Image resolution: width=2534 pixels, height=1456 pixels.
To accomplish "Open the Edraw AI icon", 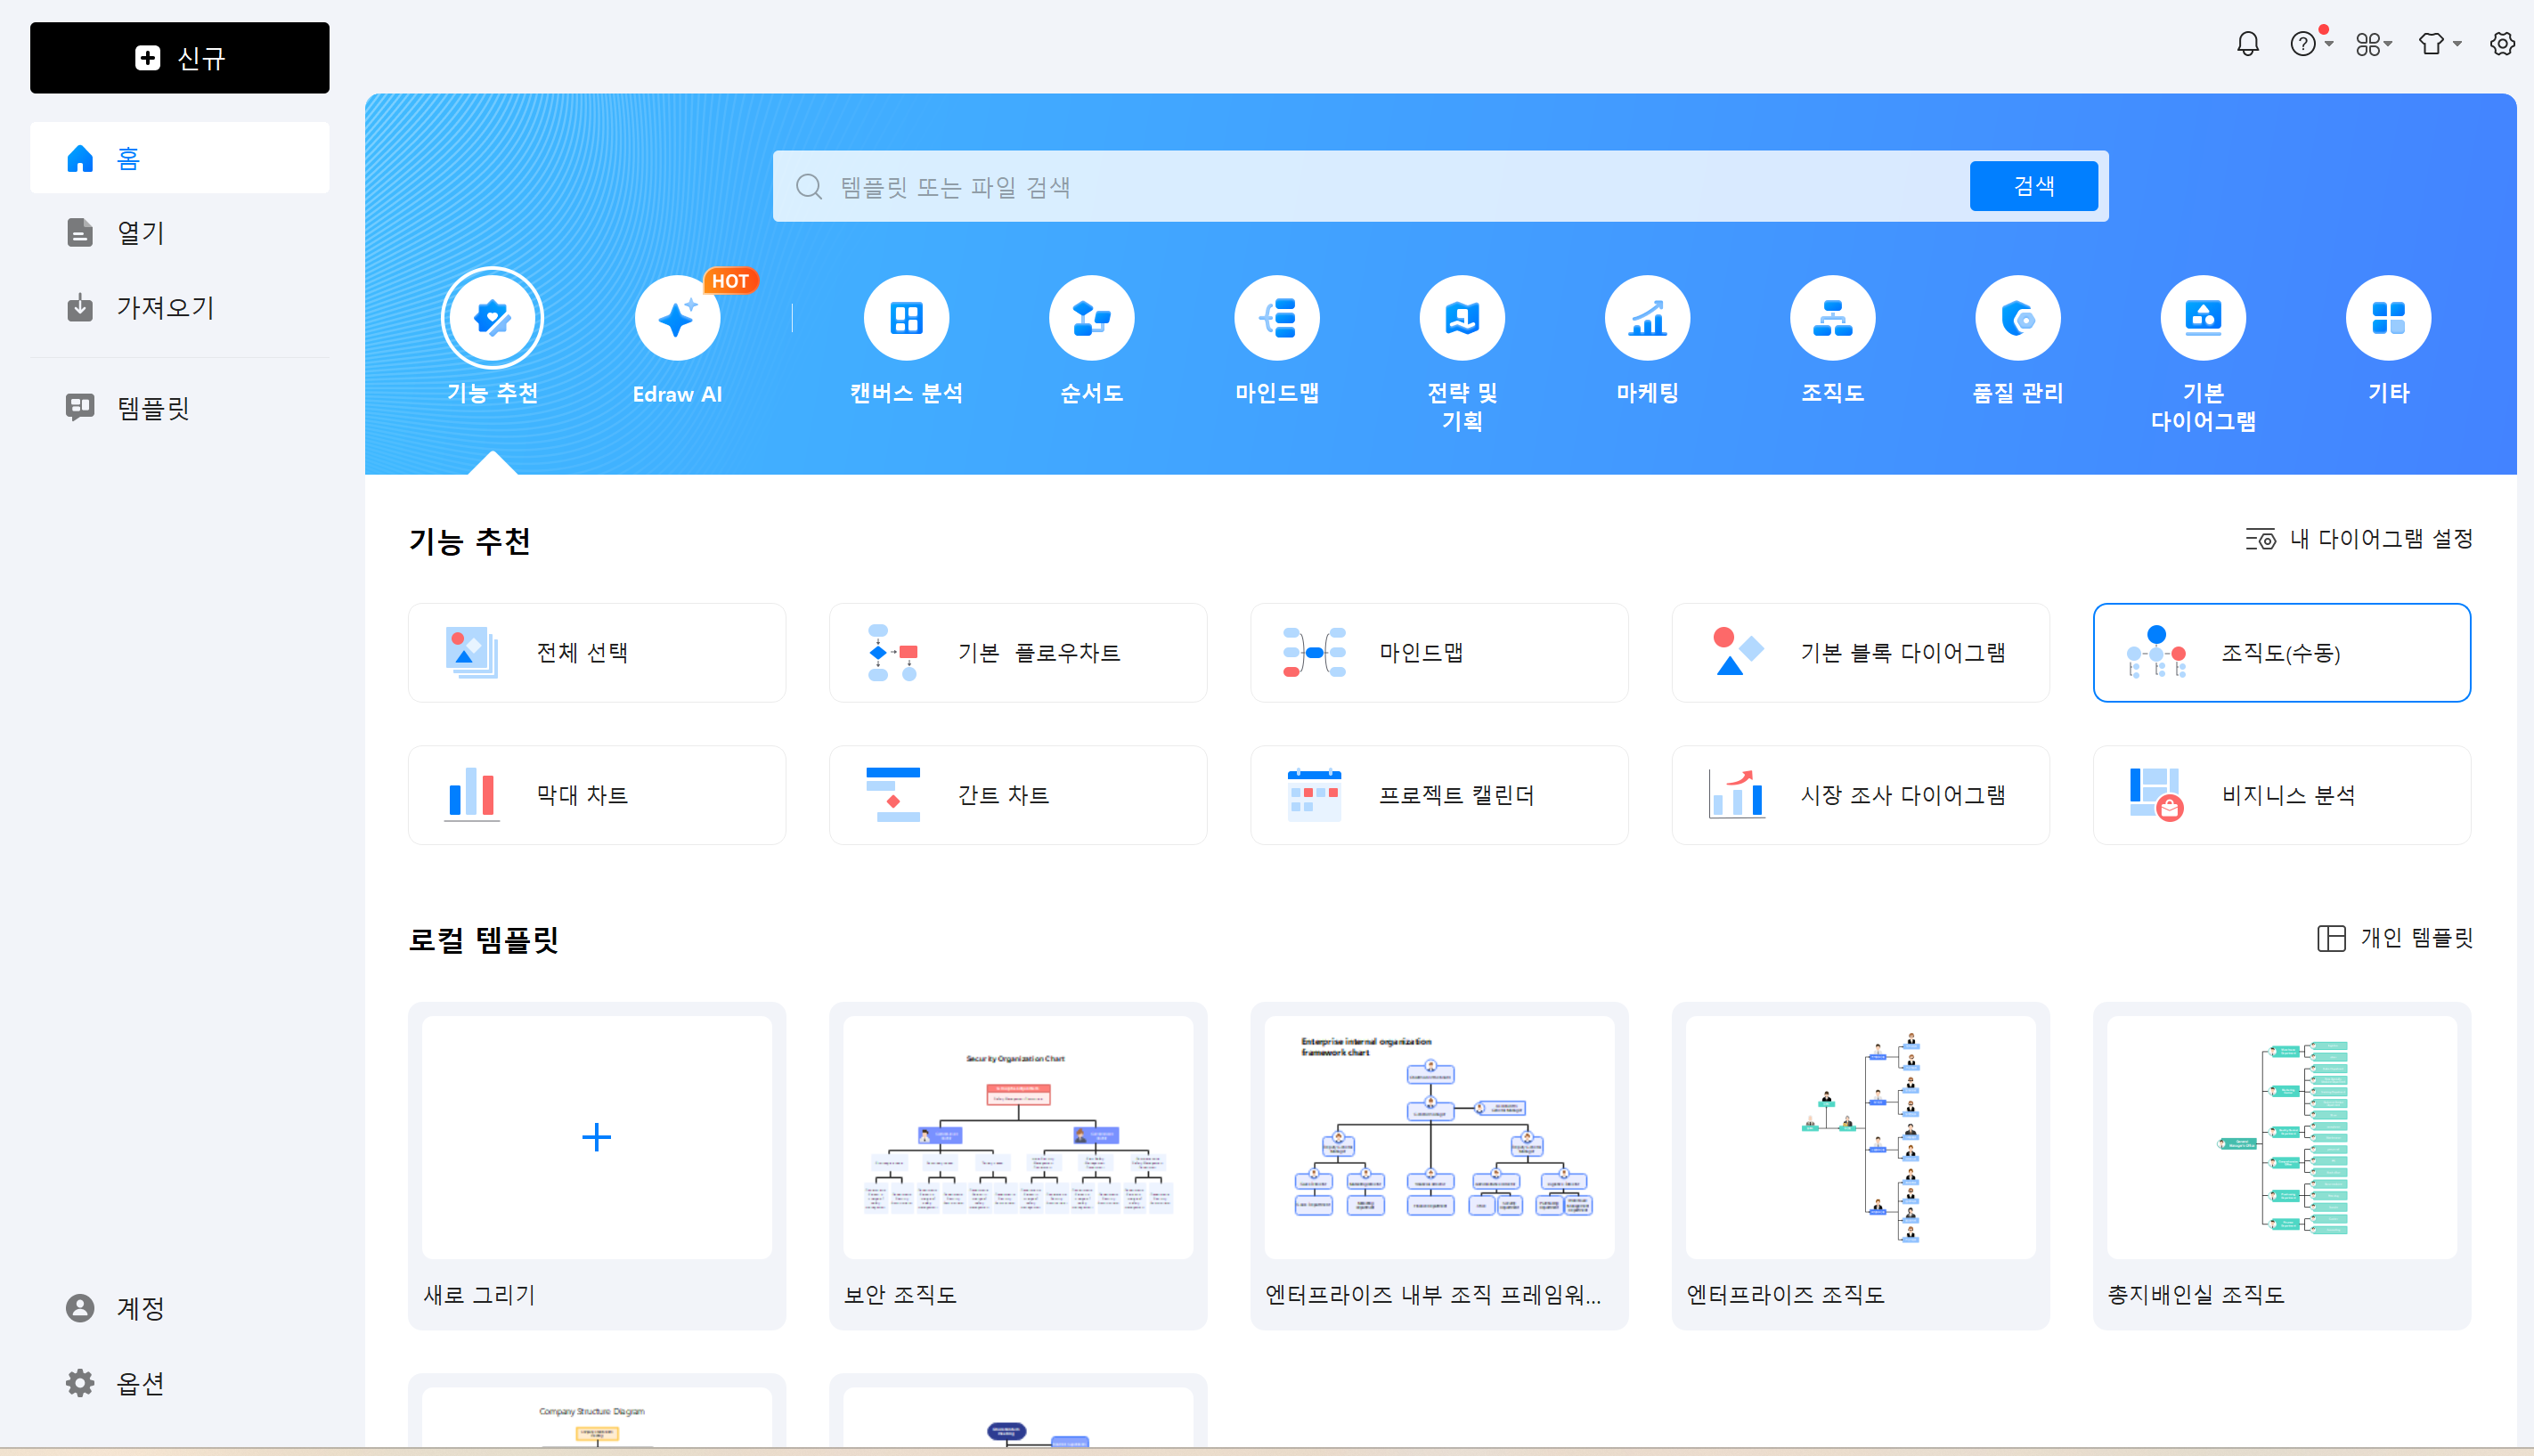I will pyautogui.click(x=677, y=318).
